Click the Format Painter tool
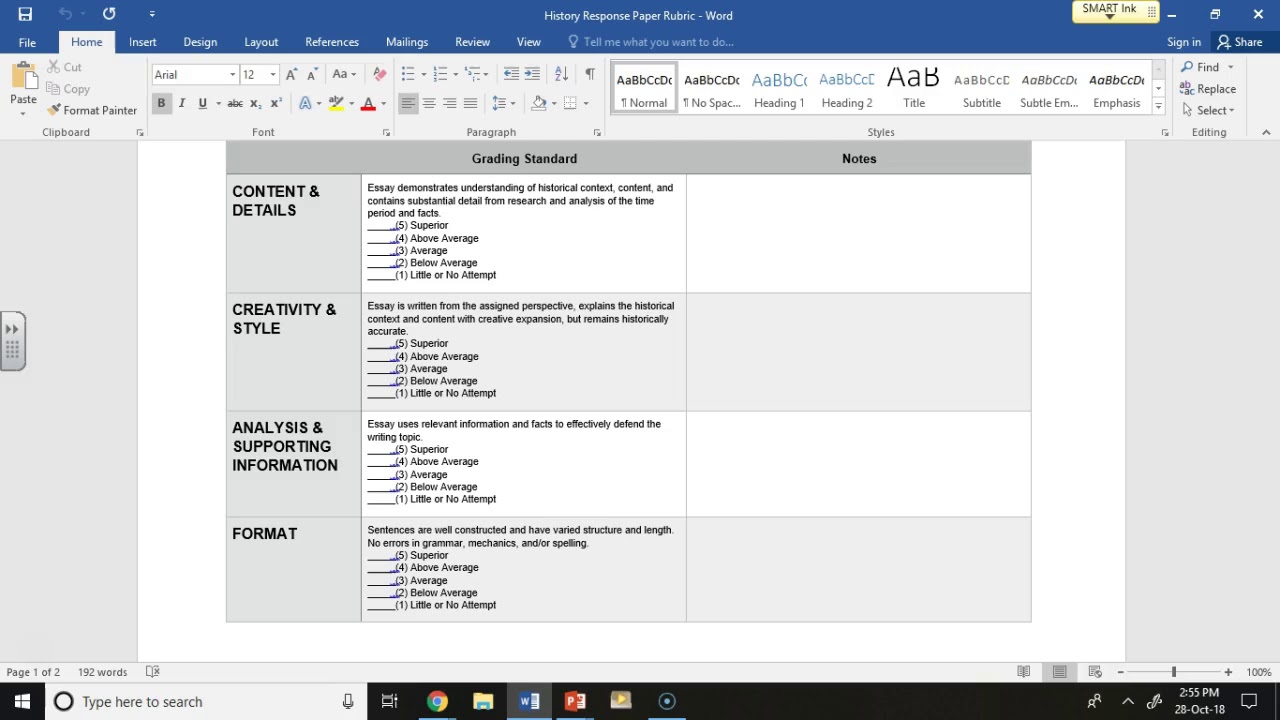This screenshot has width=1280, height=720. (92, 110)
